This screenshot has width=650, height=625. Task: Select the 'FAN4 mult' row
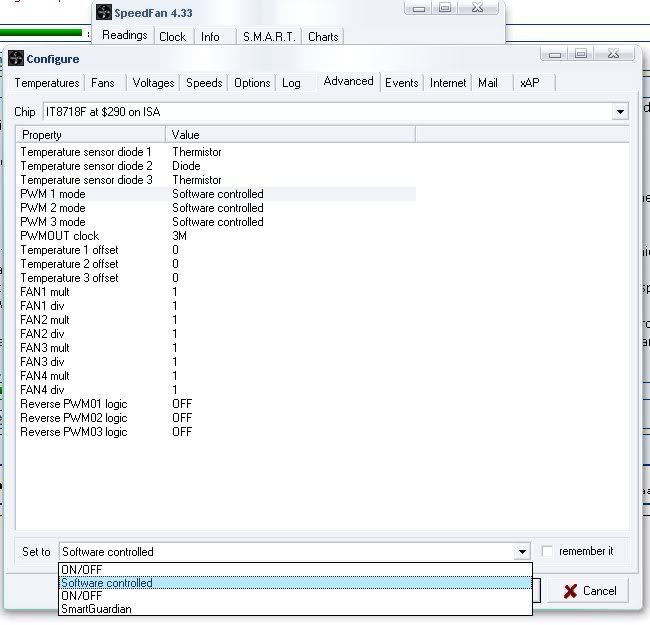point(216,376)
